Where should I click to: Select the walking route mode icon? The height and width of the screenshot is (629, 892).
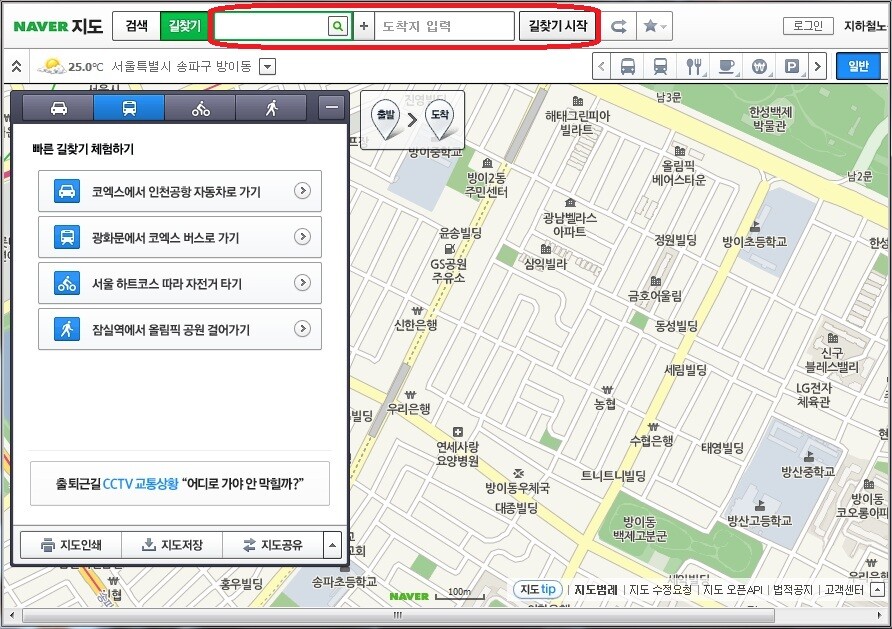270,108
